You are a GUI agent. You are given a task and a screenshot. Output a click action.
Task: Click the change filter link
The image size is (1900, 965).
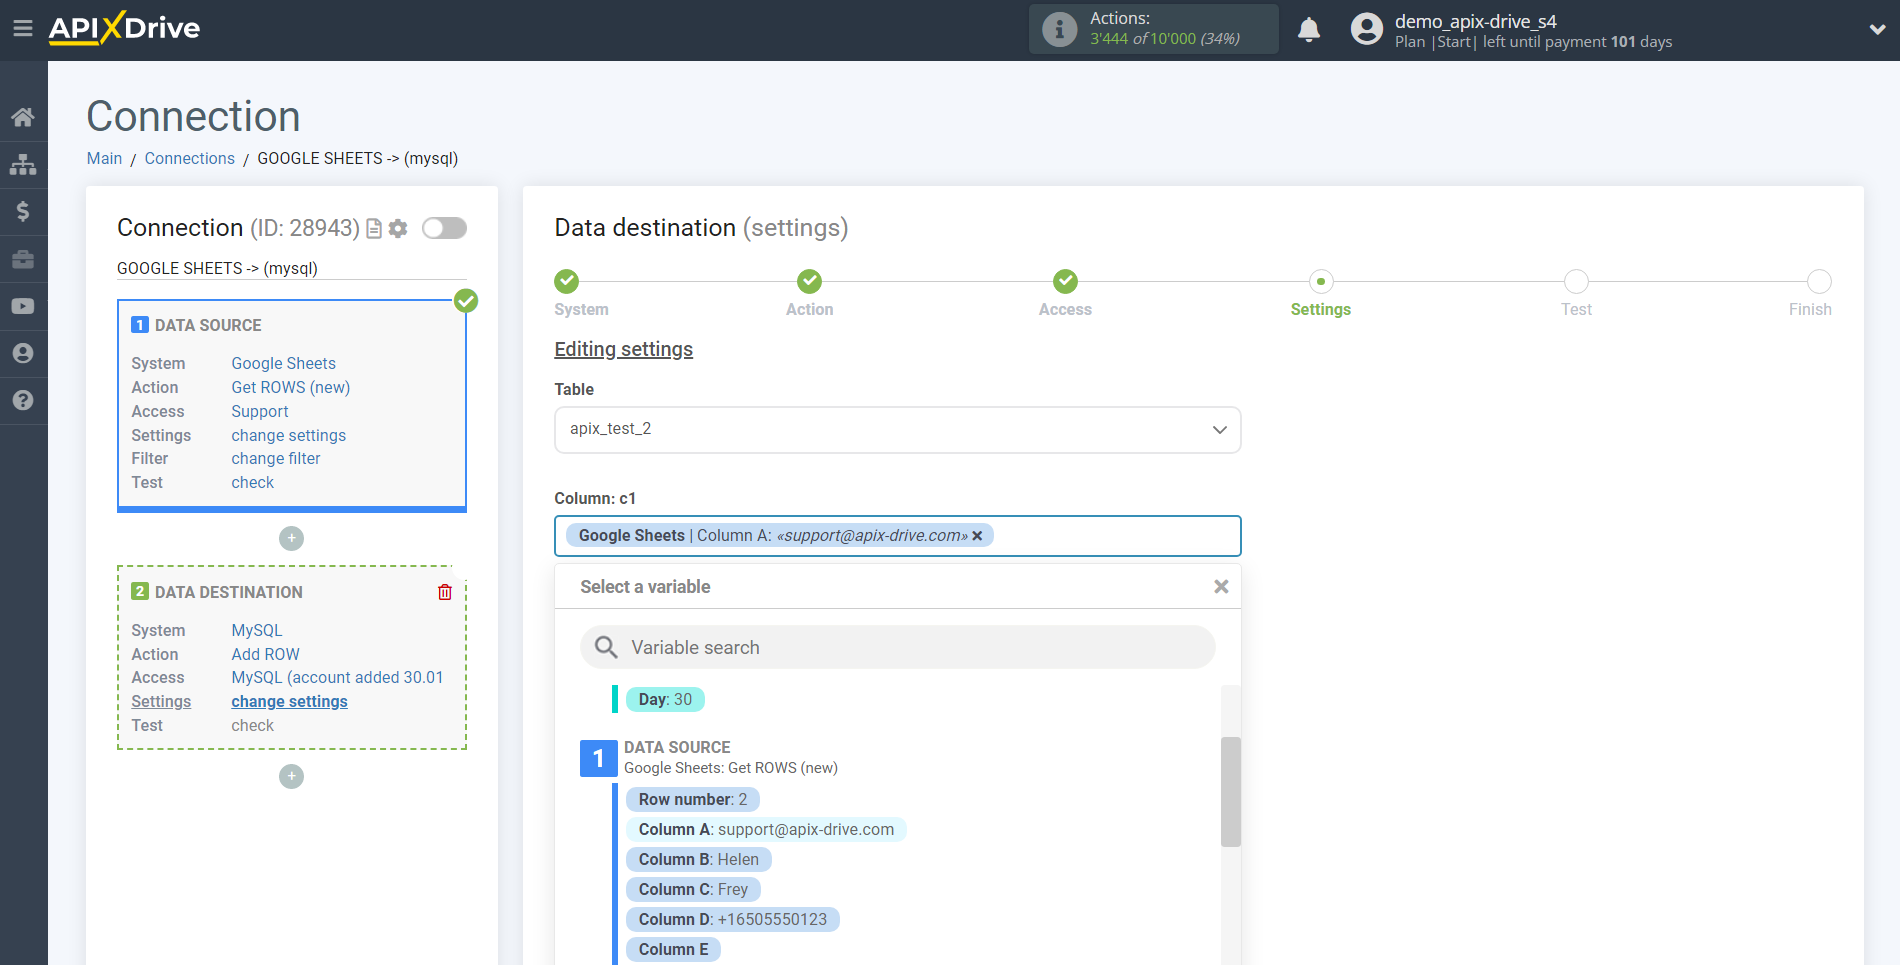pos(275,458)
